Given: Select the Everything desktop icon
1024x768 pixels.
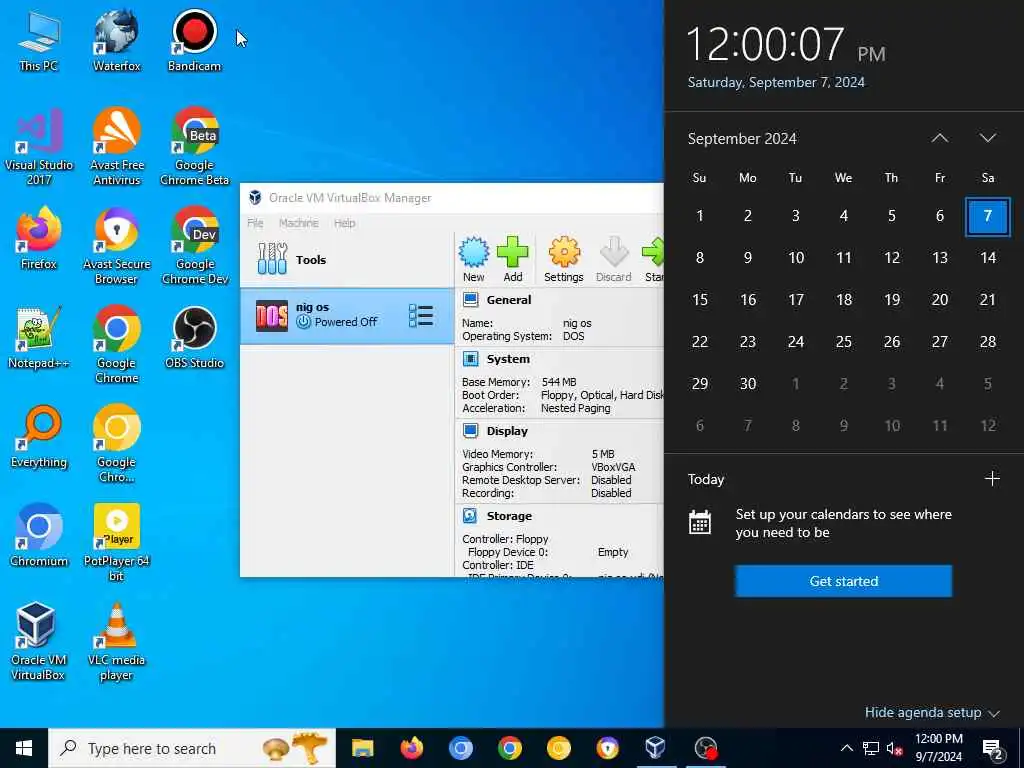Looking at the screenshot, I should pyautogui.click(x=39, y=437).
